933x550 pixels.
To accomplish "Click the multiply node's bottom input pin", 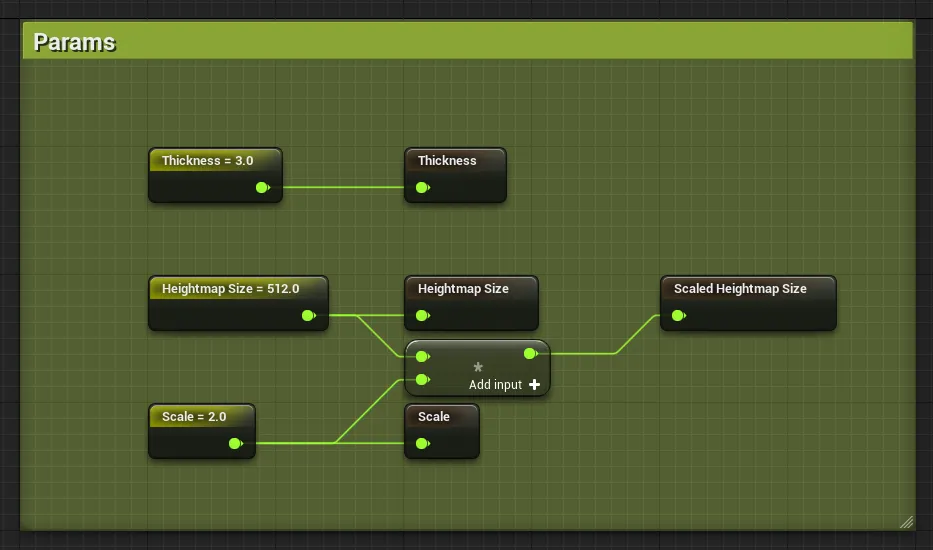I will (x=422, y=379).
